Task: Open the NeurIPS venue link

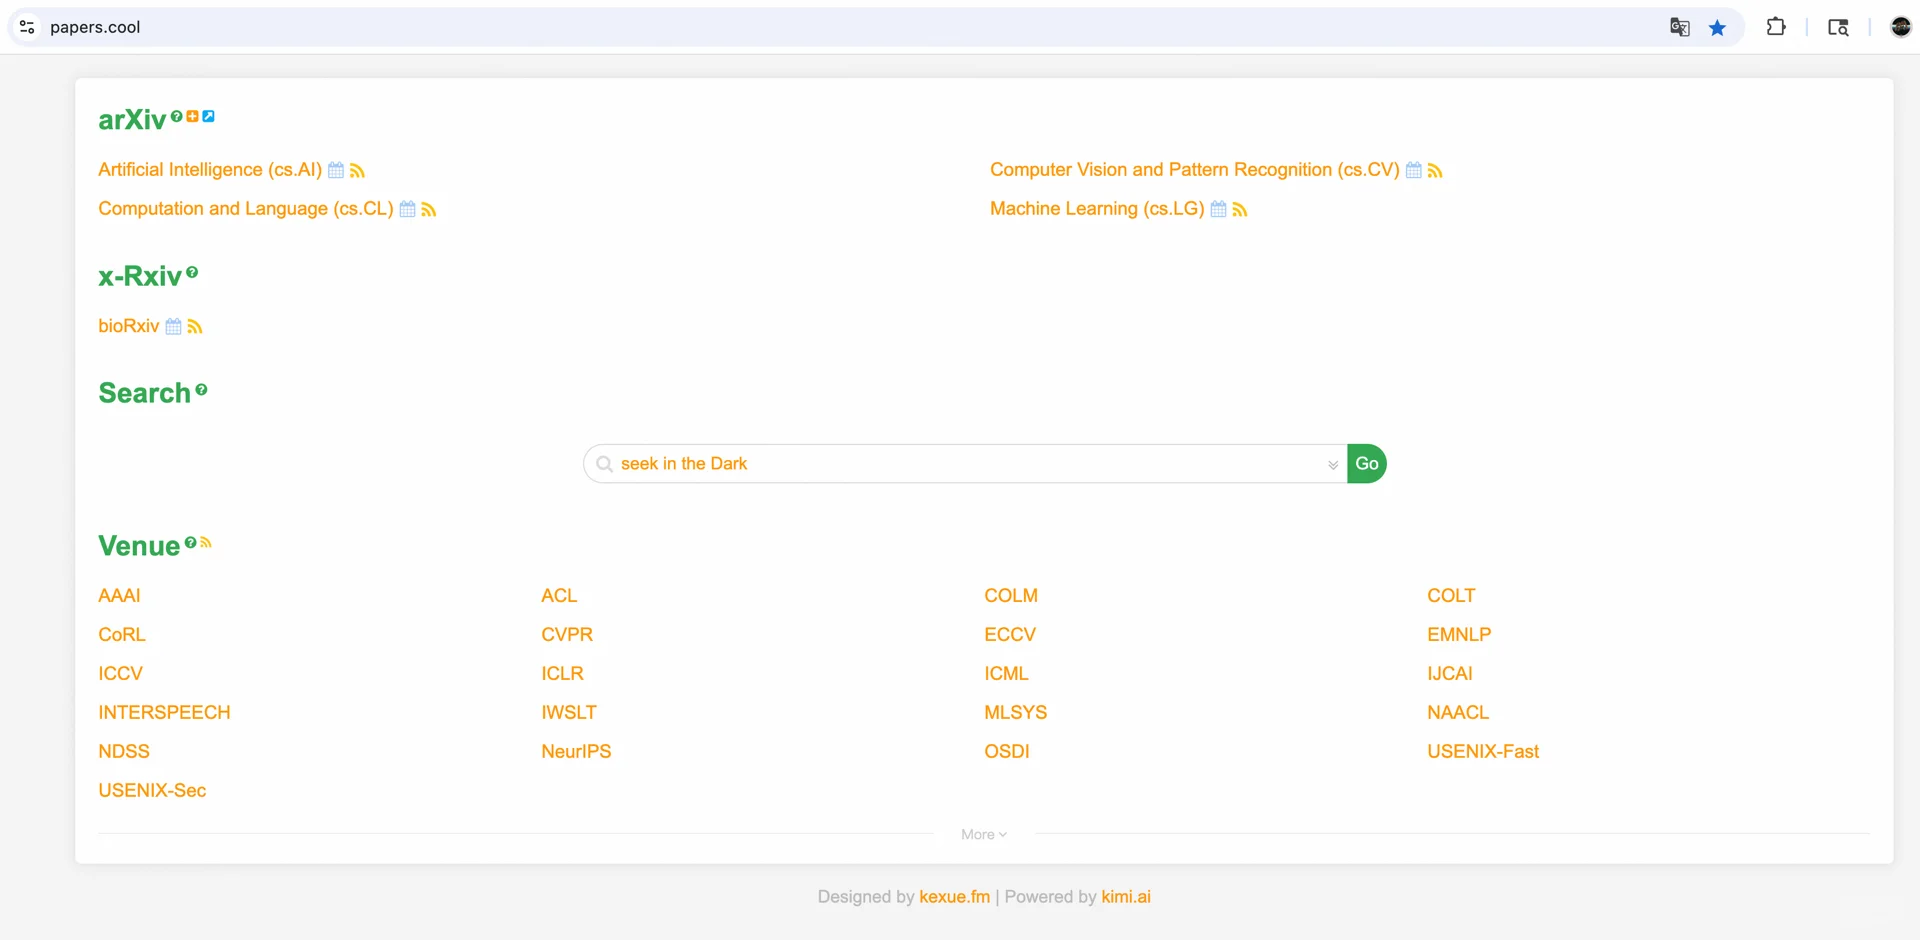Action: 576,752
